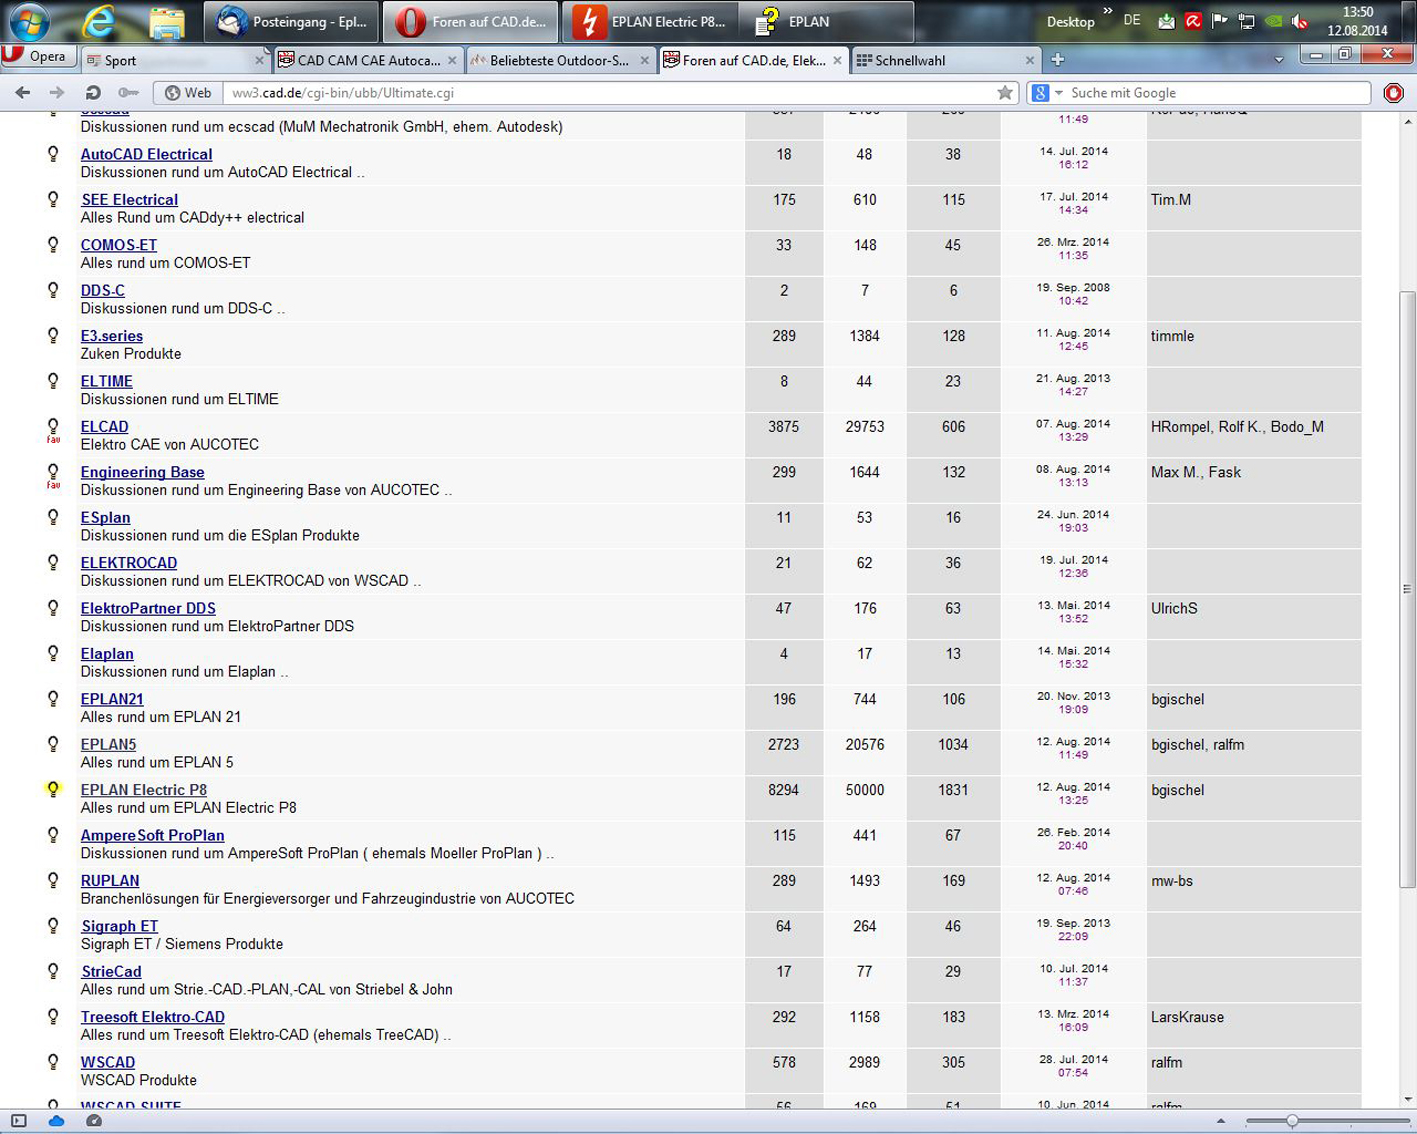Click the browser back arrow

pyautogui.click(x=22, y=93)
